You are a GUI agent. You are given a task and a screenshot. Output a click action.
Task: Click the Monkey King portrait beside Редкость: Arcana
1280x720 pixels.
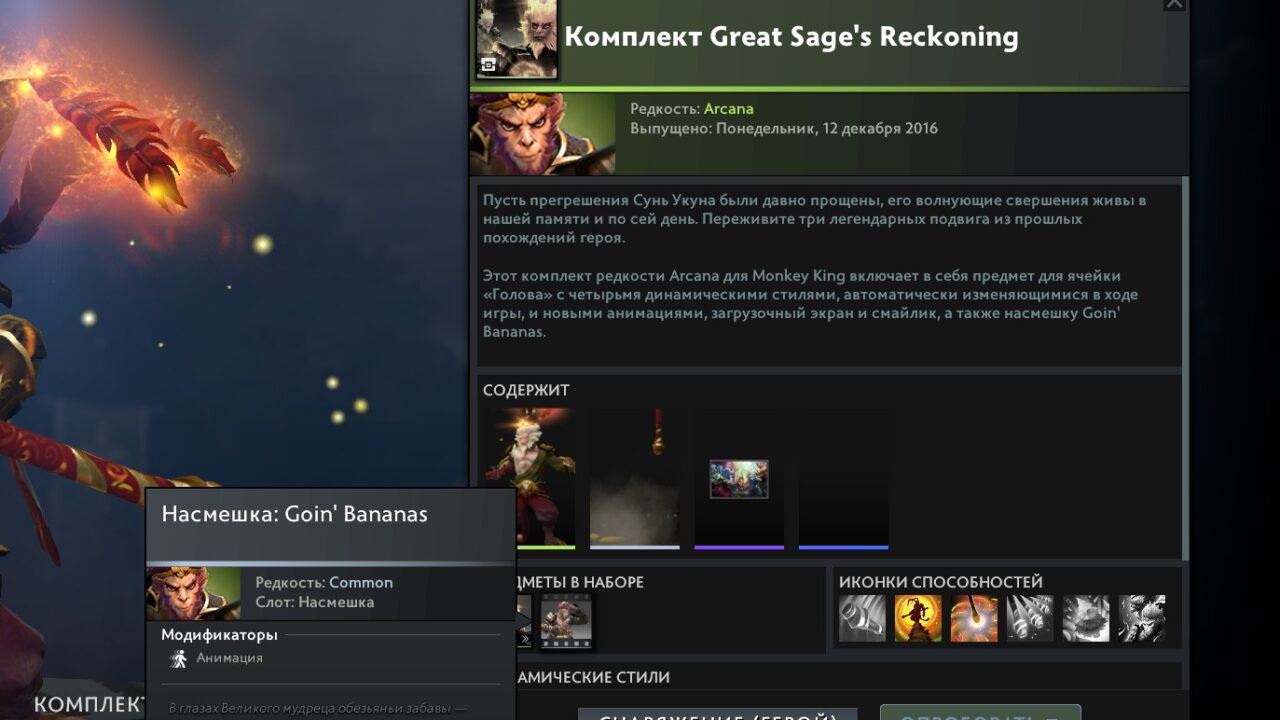(542, 135)
